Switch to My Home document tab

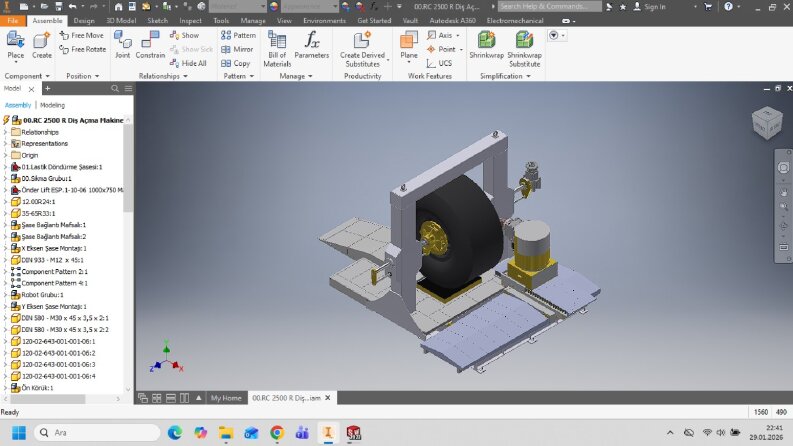pyautogui.click(x=226, y=398)
